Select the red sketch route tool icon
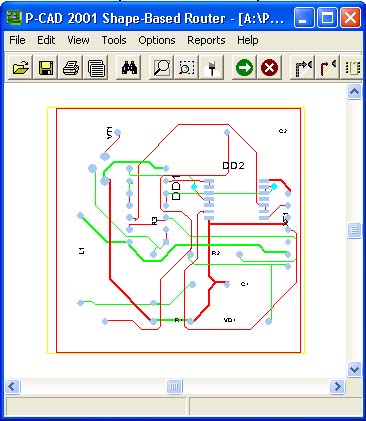The width and height of the screenshot is (366, 421). pos(328,68)
